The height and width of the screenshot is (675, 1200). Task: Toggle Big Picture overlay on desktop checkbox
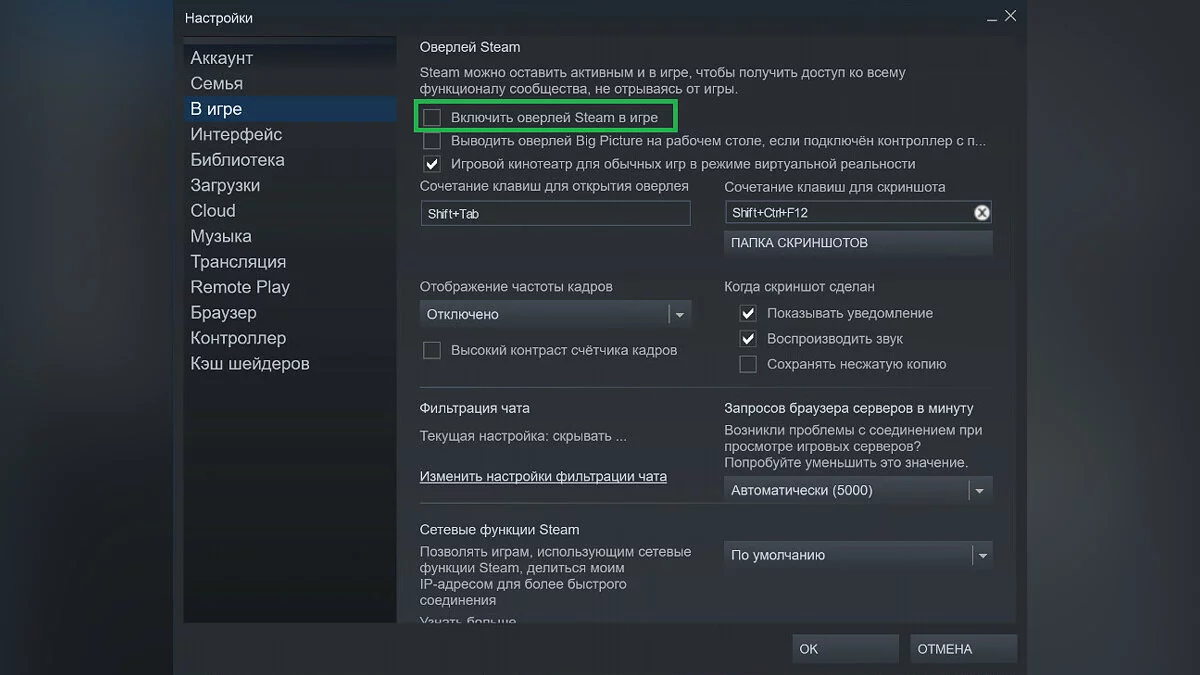click(x=432, y=141)
